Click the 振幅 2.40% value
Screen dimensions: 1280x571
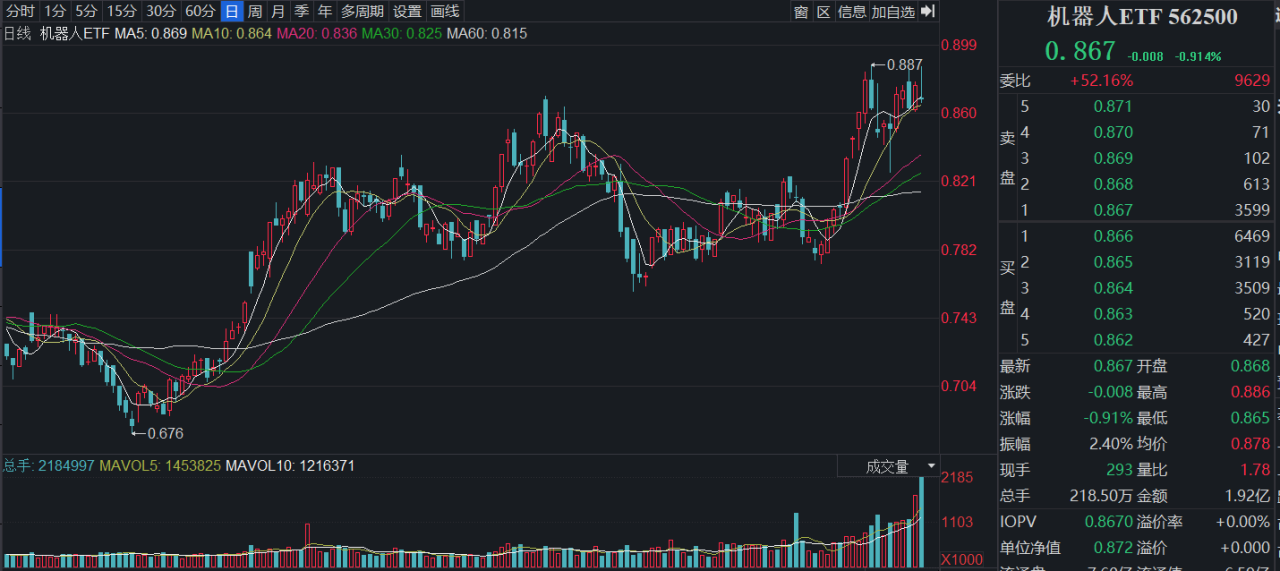pyautogui.click(x=1111, y=444)
